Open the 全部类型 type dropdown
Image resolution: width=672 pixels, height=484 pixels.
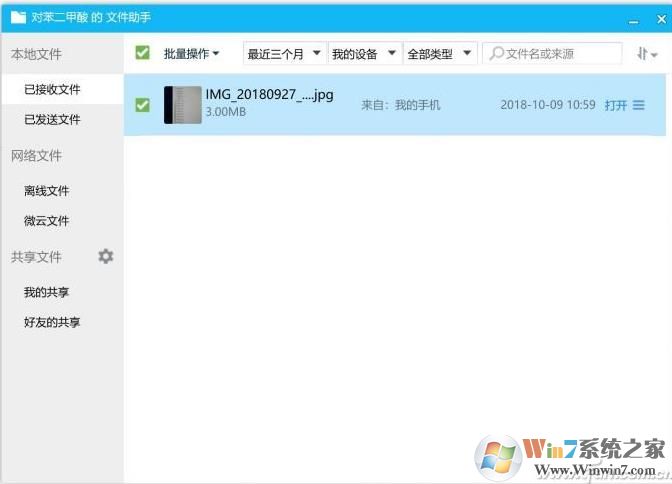440,54
